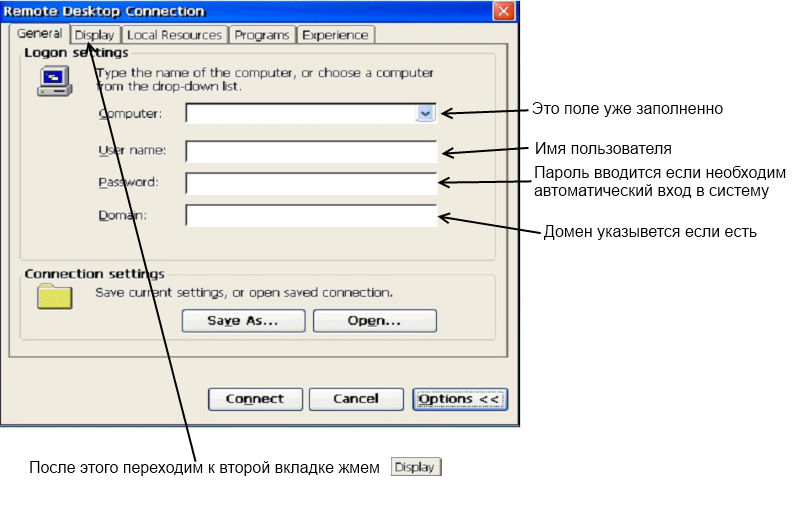Click the Connect button
Screen dimensions: 800x525
pyautogui.click(x=255, y=398)
